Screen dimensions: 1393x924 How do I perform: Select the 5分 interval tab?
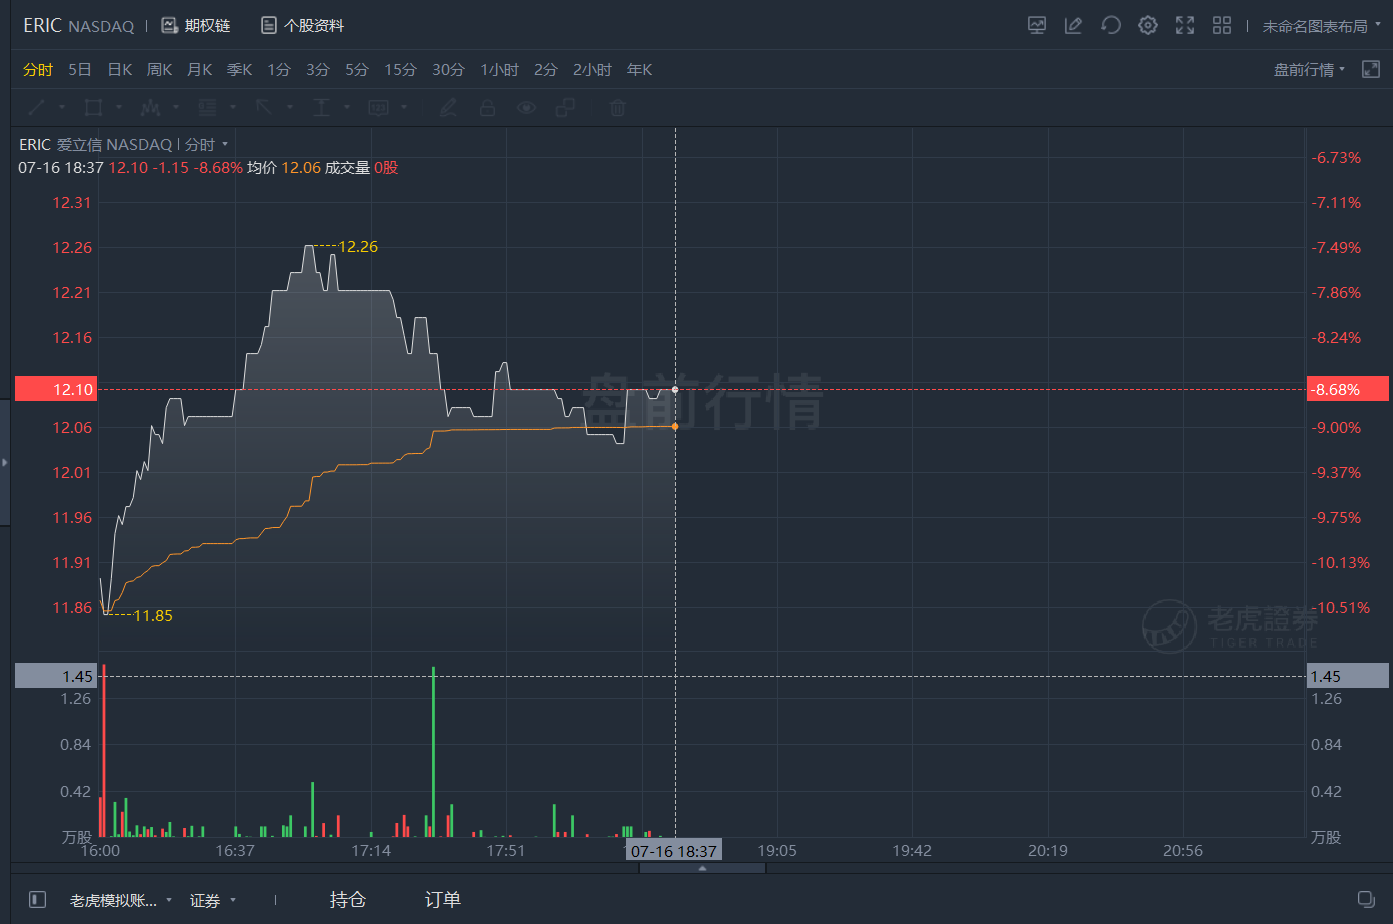(x=357, y=69)
